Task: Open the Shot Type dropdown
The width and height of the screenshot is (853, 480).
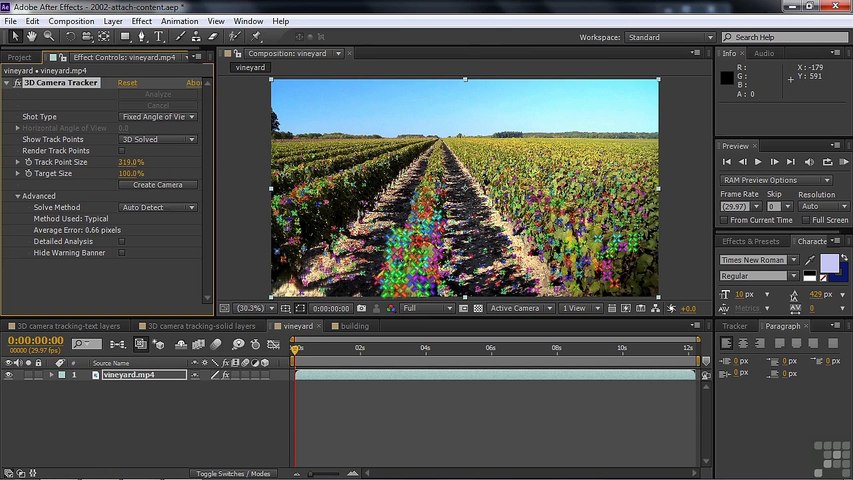Action: (x=158, y=117)
